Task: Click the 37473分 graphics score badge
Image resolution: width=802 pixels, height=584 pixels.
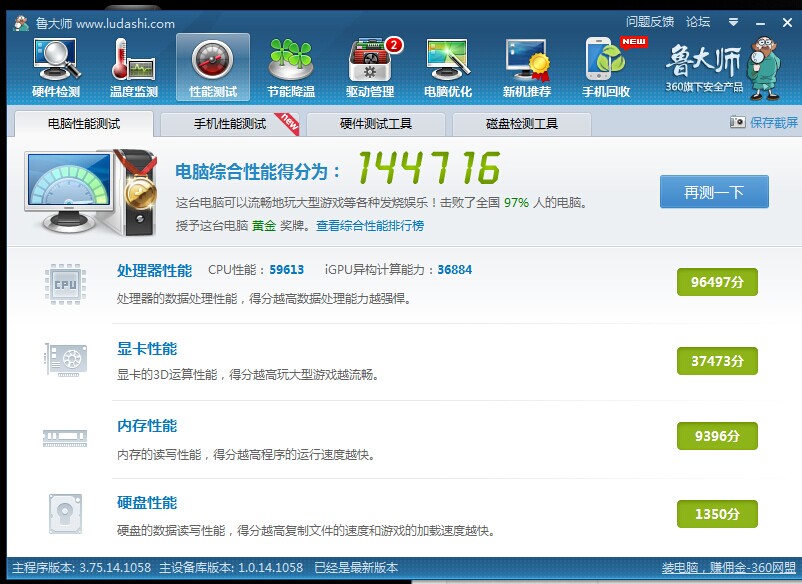Action: point(717,361)
